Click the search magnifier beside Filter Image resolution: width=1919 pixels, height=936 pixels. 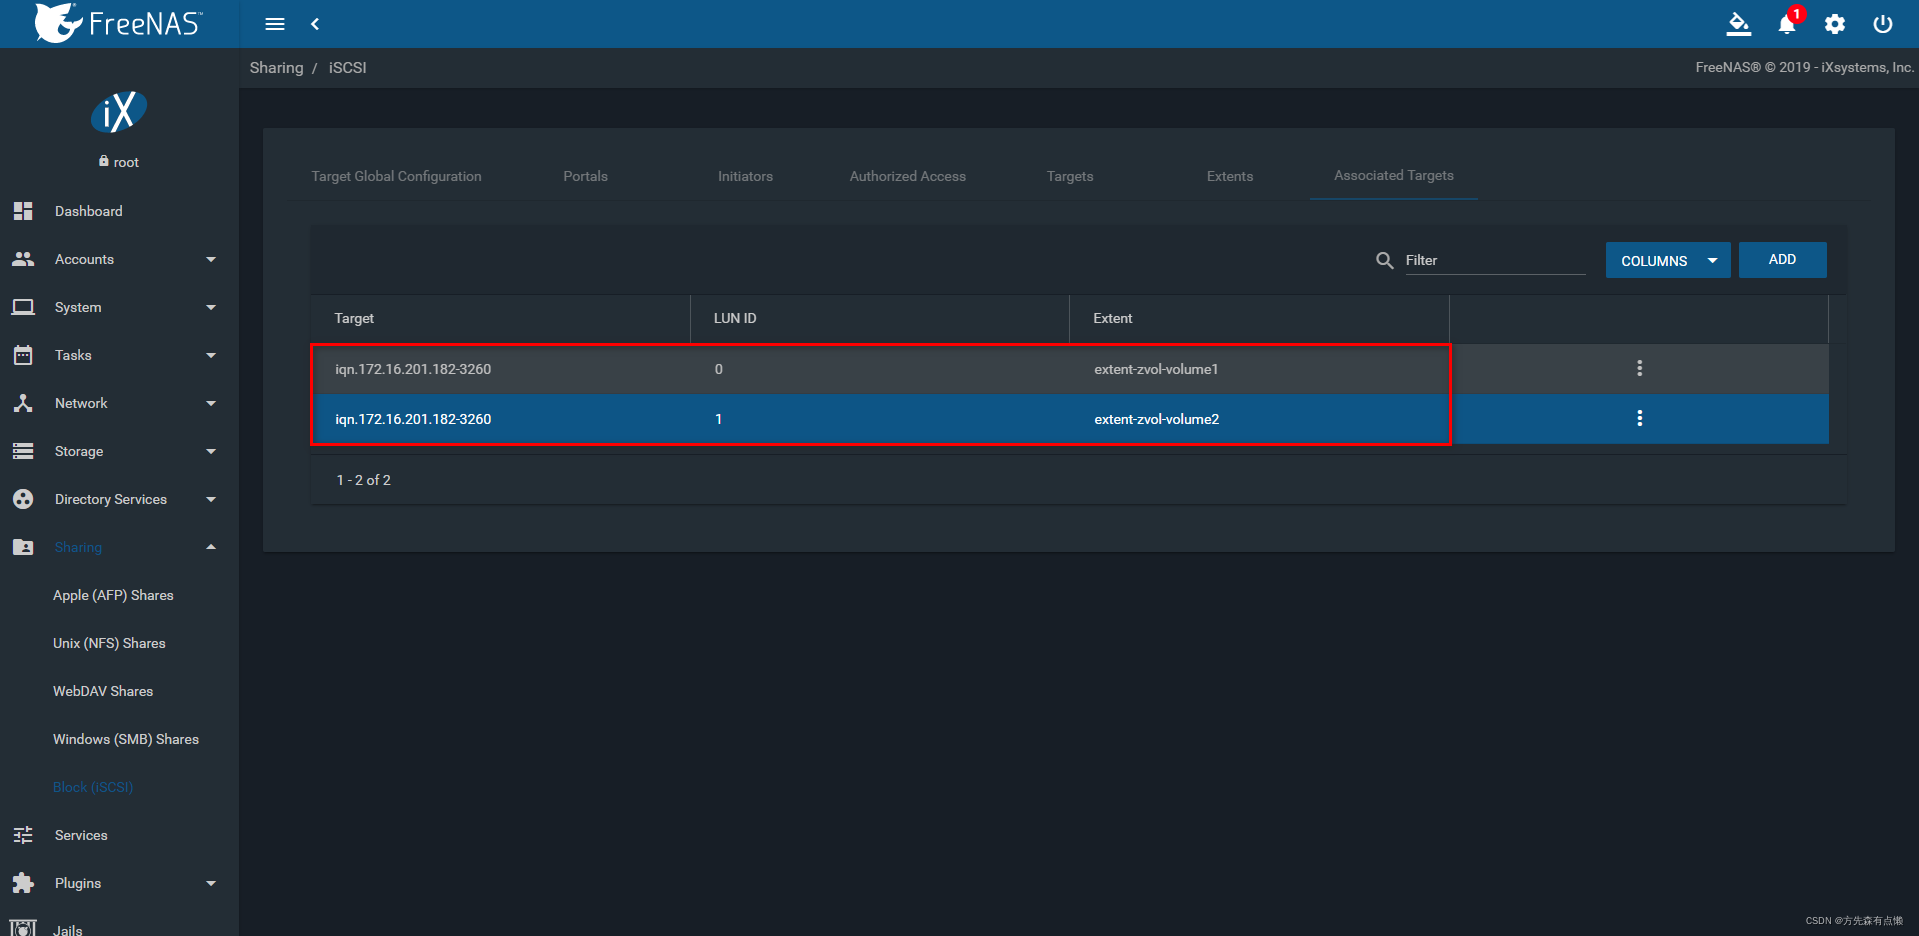pyautogui.click(x=1384, y=260)
